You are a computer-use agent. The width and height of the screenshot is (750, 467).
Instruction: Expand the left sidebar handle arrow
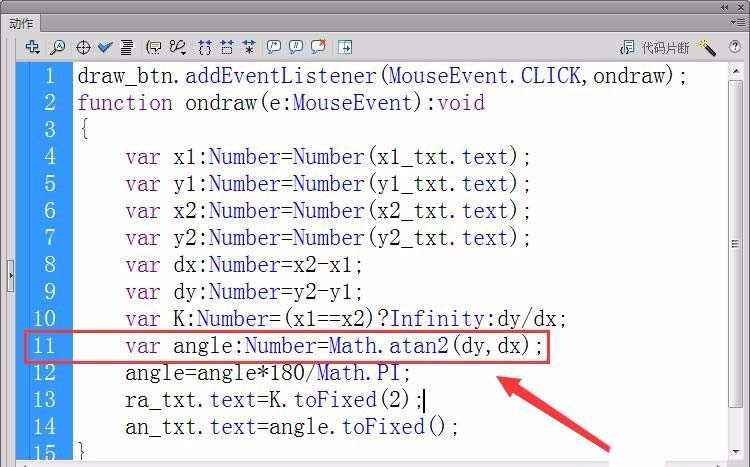[11, 276]
